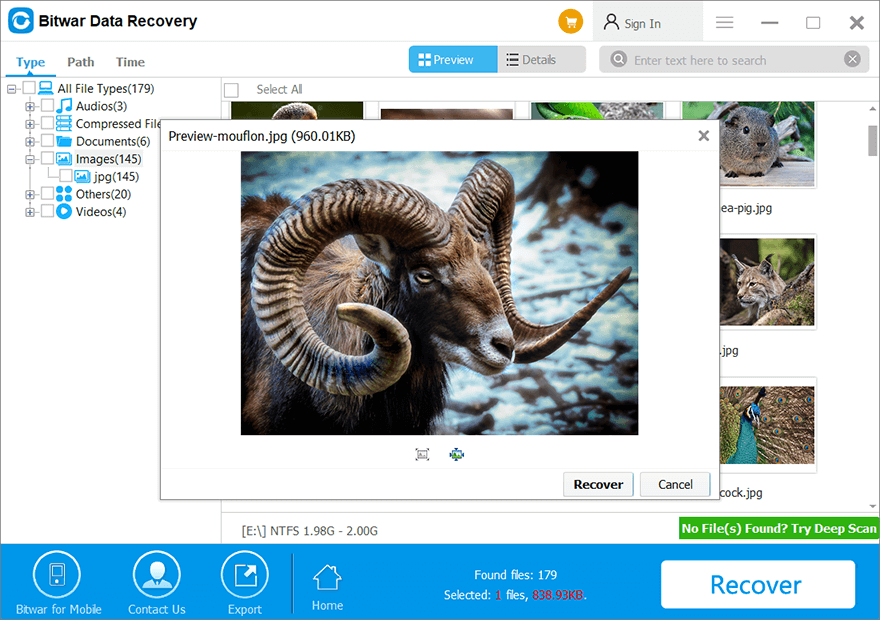Expand the Documents(6) tree node
Screen dimensions: 880x620
[30, 142]
